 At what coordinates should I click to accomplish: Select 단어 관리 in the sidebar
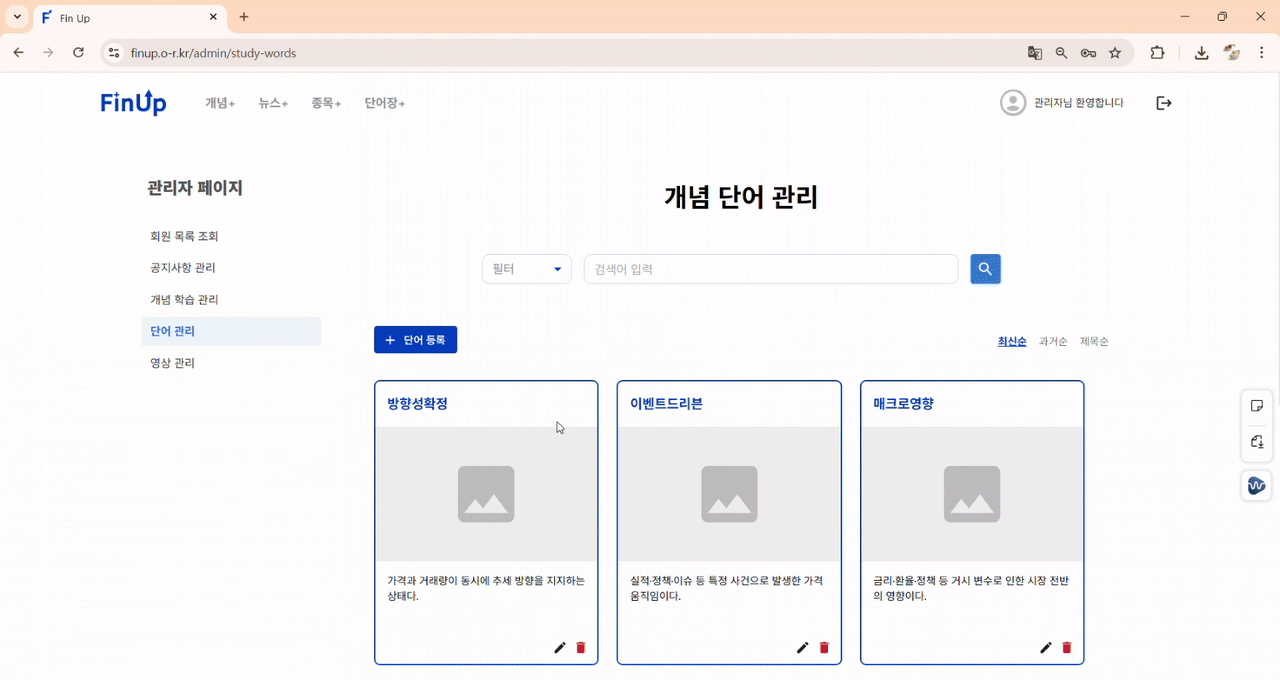(171, 330)
